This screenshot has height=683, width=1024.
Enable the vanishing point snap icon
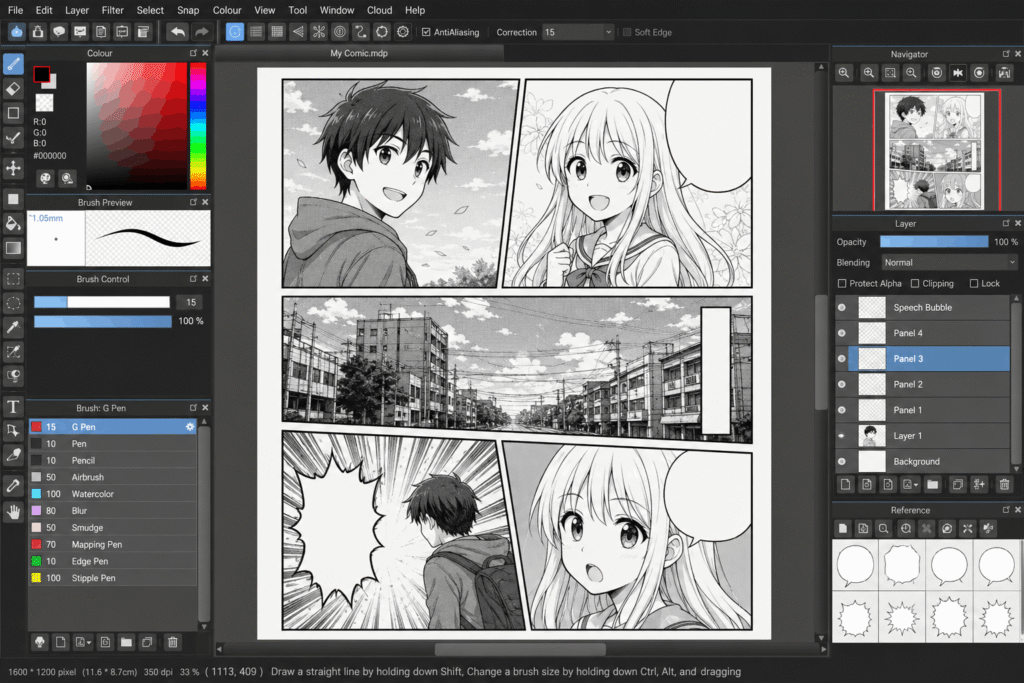[x=298, y=32]
